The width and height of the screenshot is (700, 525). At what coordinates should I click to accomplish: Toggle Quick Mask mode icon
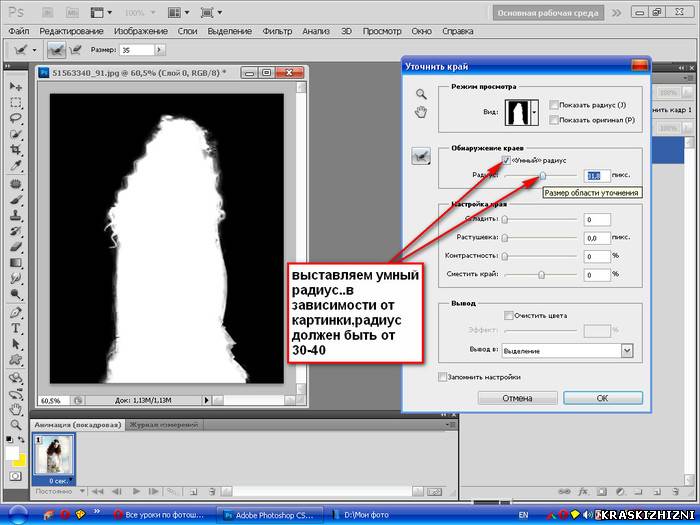pos(15,476)
